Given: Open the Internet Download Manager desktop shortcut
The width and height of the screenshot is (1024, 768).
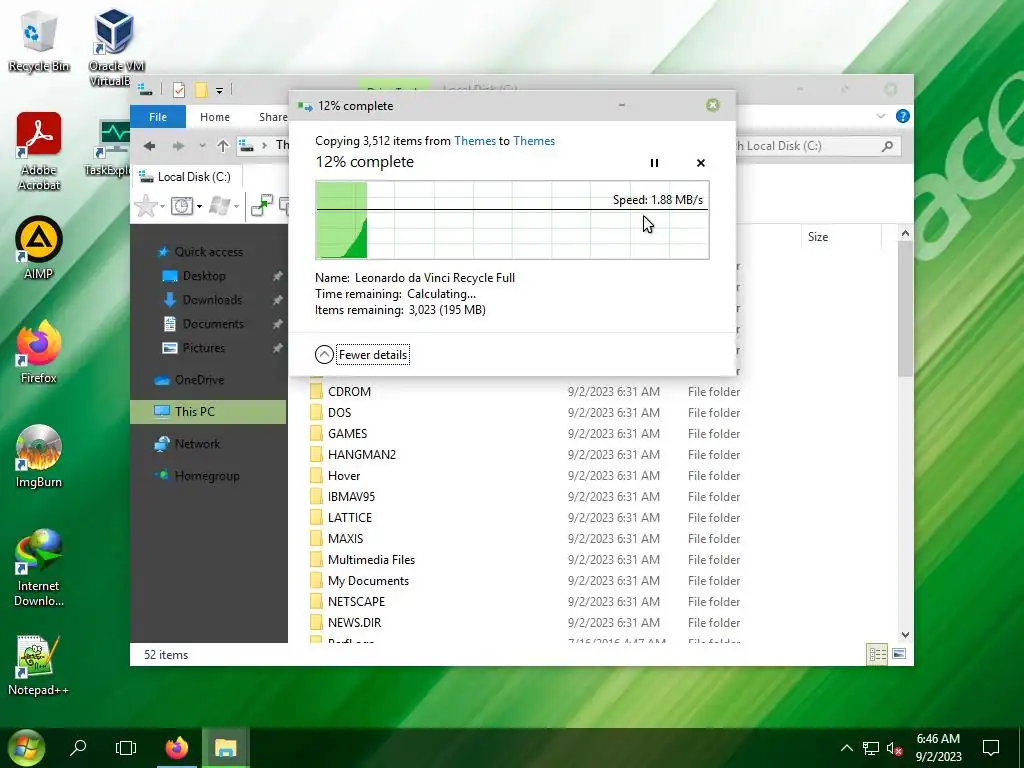Looking at the screenshot, I should [x=39, y=568].
